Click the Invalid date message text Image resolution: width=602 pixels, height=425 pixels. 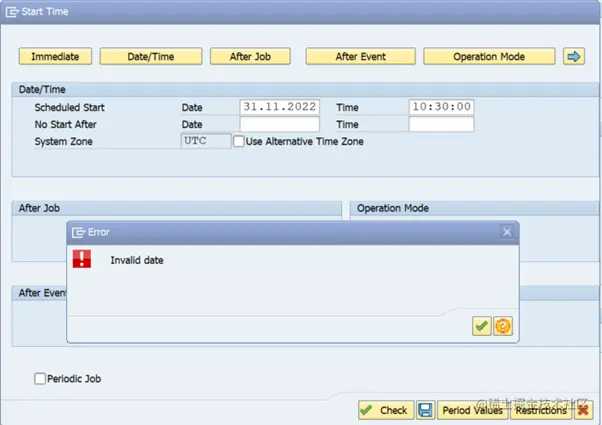coord(137,260)
